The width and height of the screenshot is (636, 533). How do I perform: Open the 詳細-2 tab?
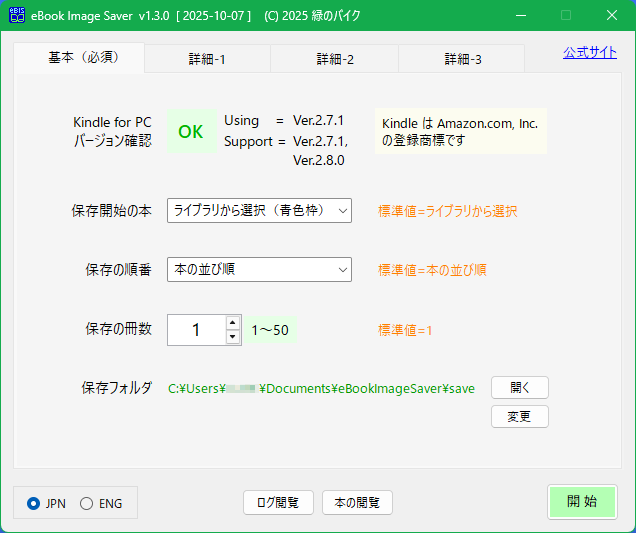334,59
